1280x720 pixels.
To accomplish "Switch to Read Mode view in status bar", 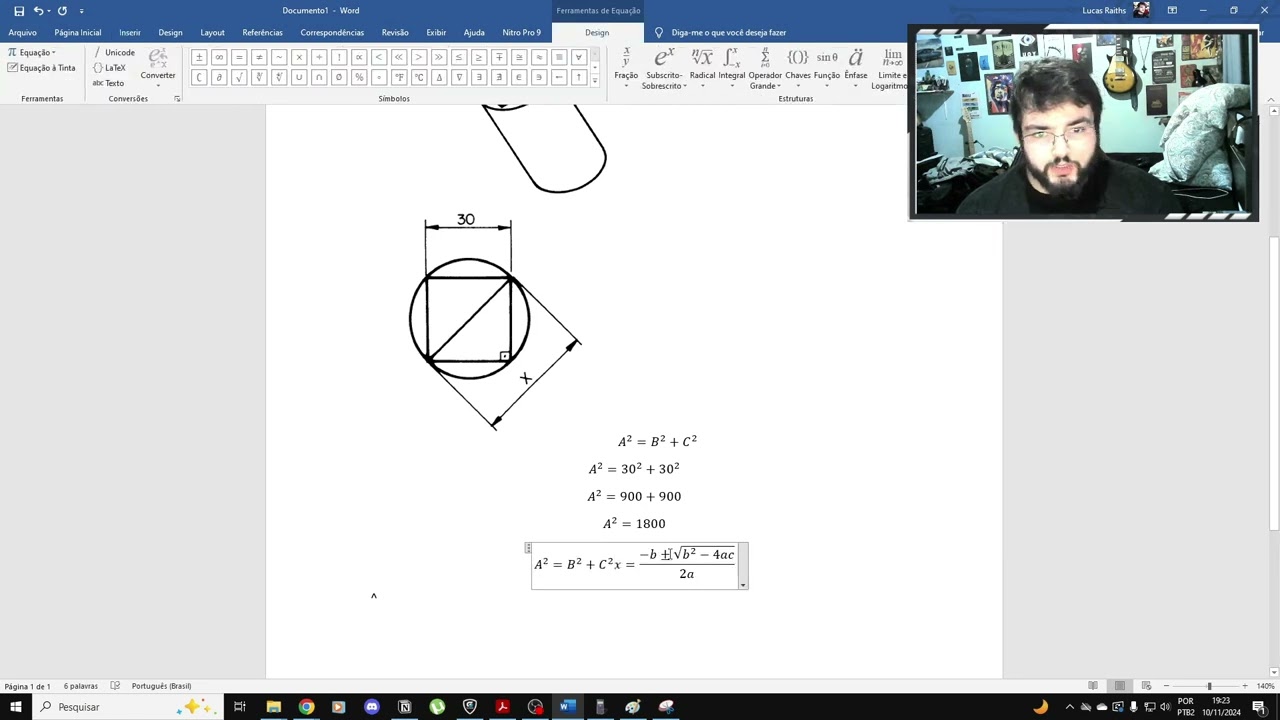I will pos(1093,686).
